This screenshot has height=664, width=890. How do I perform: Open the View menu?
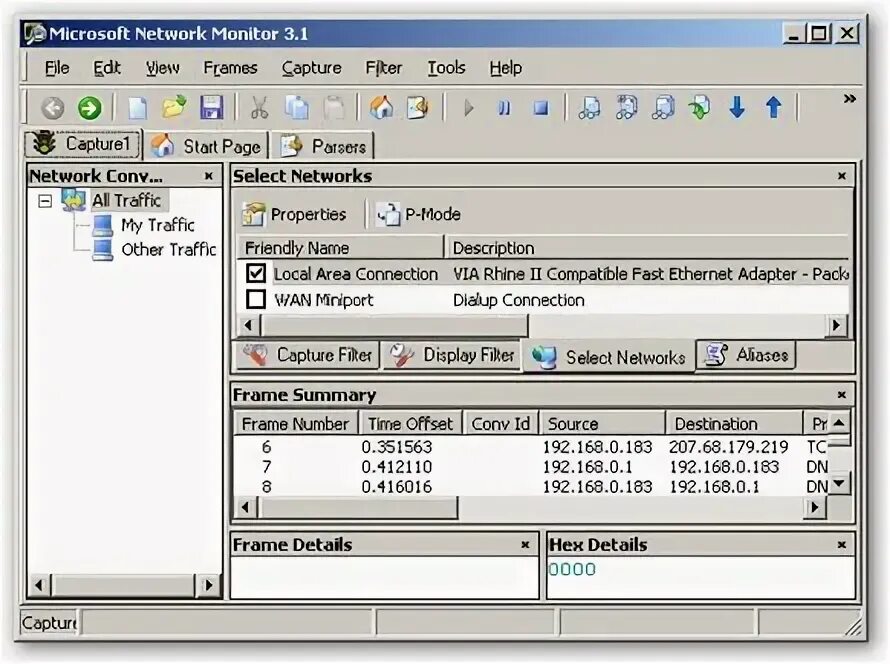[x=162, y=68]
